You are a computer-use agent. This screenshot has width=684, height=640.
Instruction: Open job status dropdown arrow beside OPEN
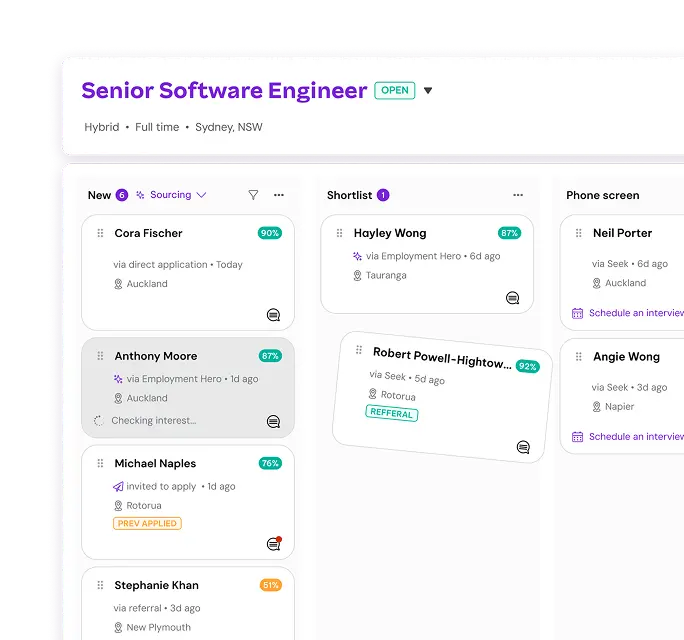(x=428, y=90)
